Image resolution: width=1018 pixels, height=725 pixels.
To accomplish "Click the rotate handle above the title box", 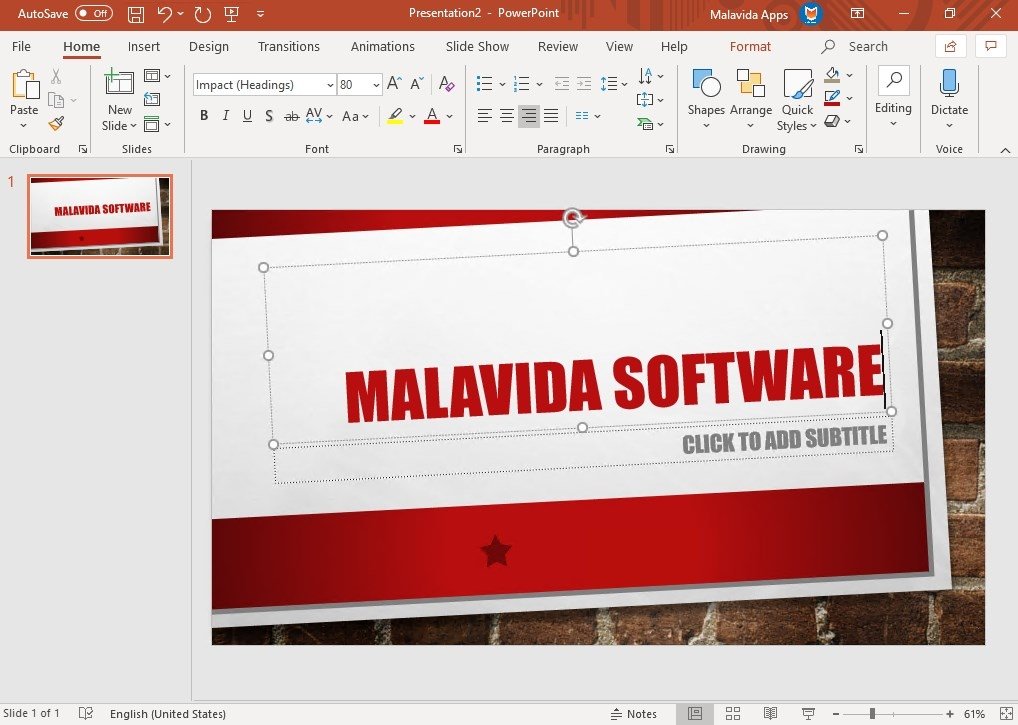I will click(x=573, y=218).
